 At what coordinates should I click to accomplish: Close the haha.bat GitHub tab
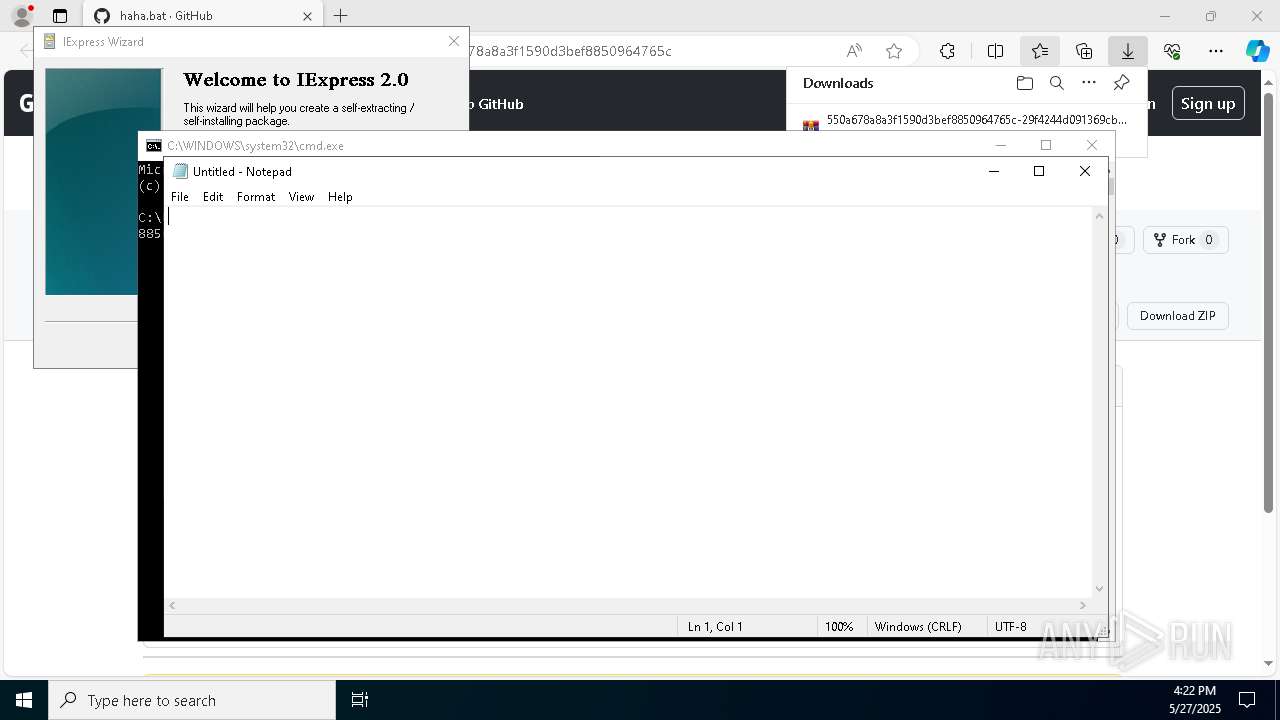307,16
